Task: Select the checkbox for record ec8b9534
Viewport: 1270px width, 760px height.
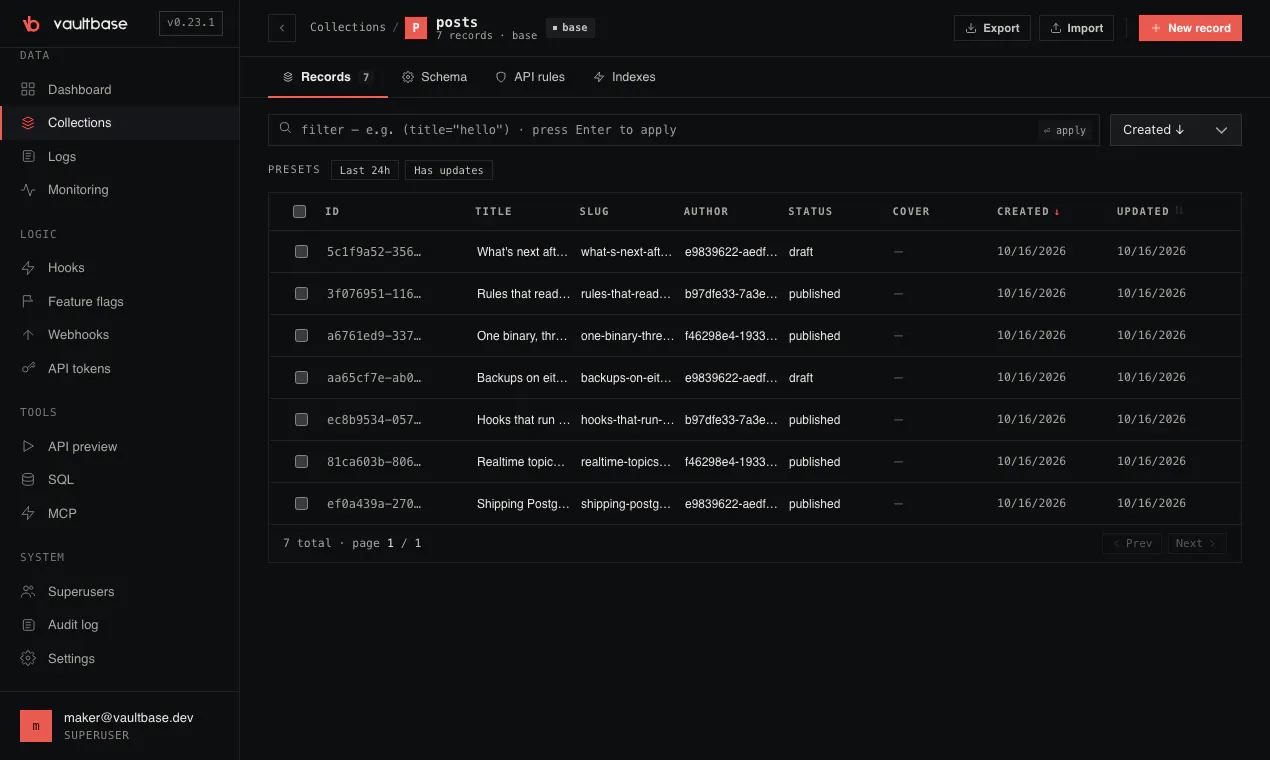Action: [301, 420]
